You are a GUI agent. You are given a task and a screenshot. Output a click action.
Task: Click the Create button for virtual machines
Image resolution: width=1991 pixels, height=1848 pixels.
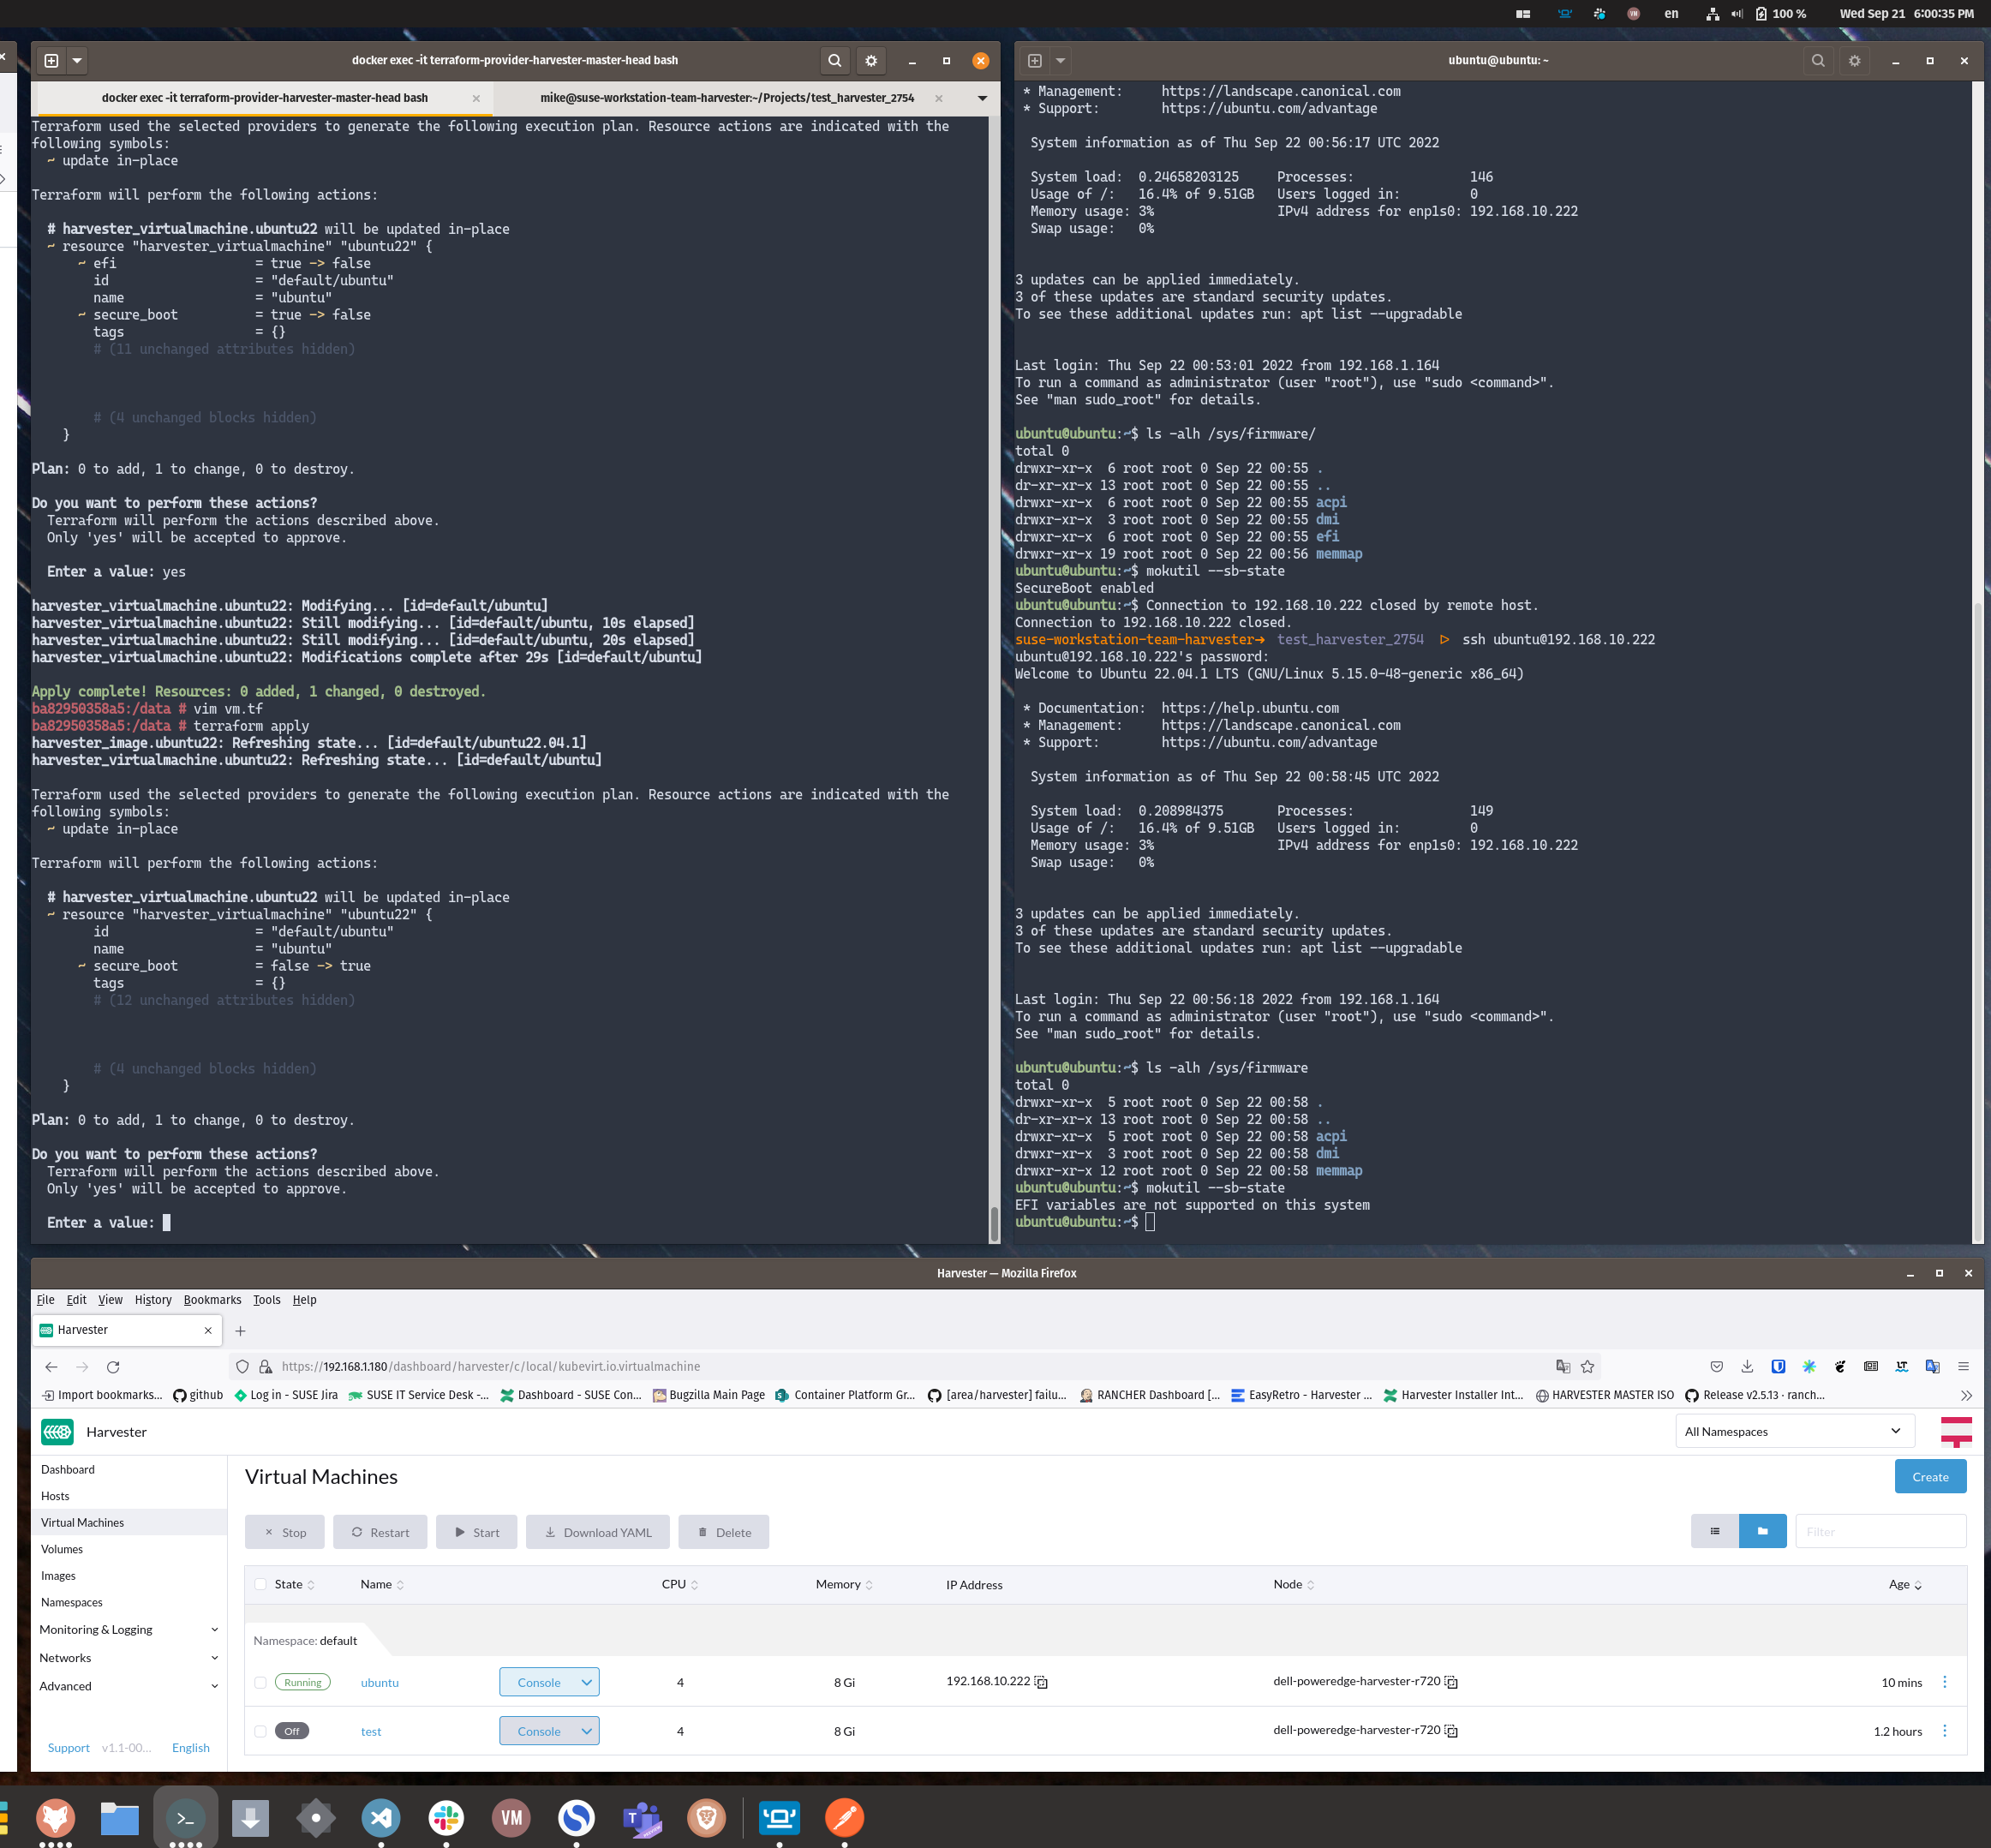(x=1929, y=1476)
